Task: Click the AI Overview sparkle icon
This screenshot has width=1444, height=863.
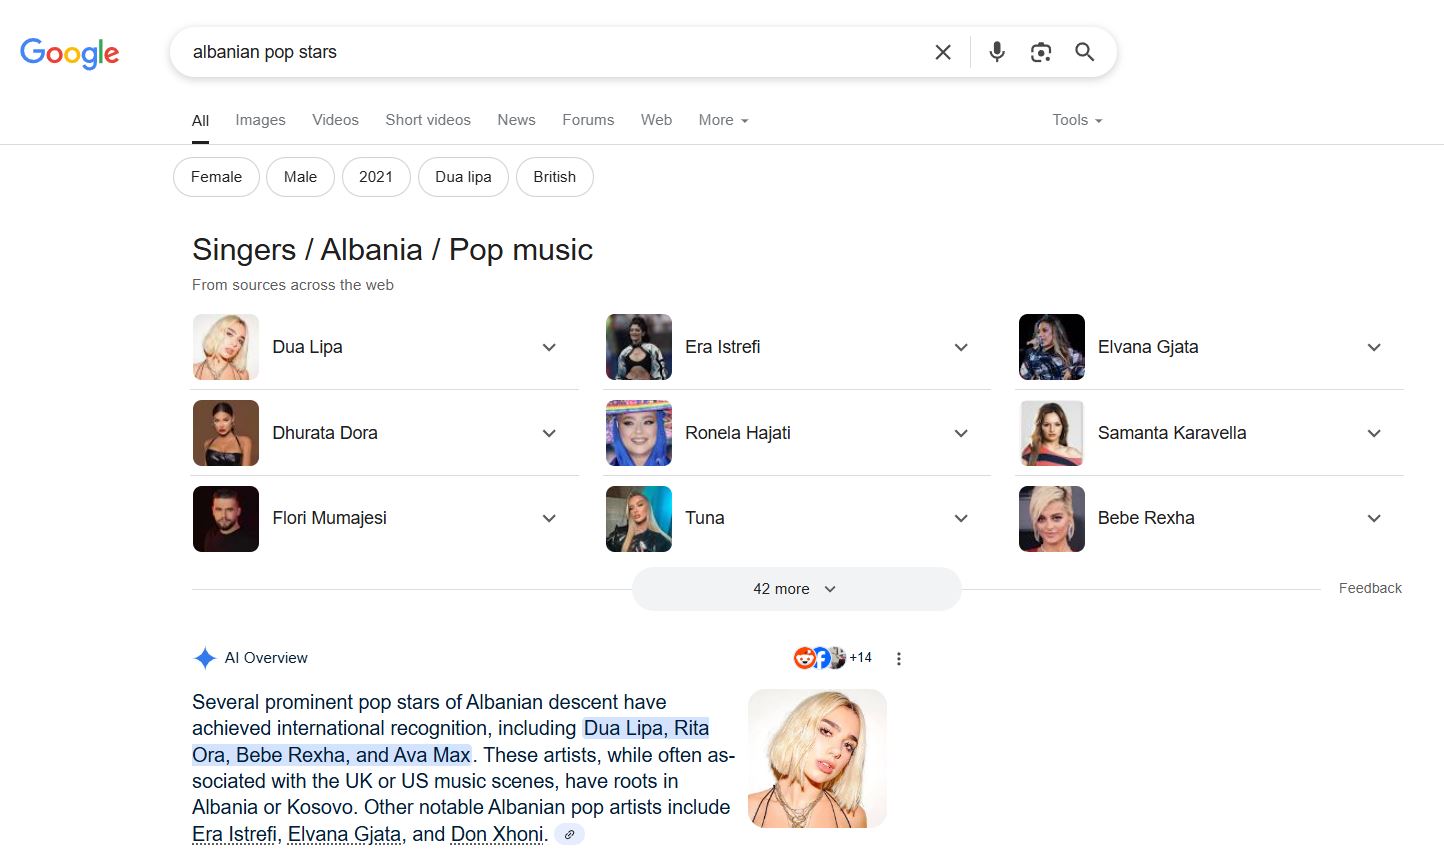Action: (x=205, y=658)
